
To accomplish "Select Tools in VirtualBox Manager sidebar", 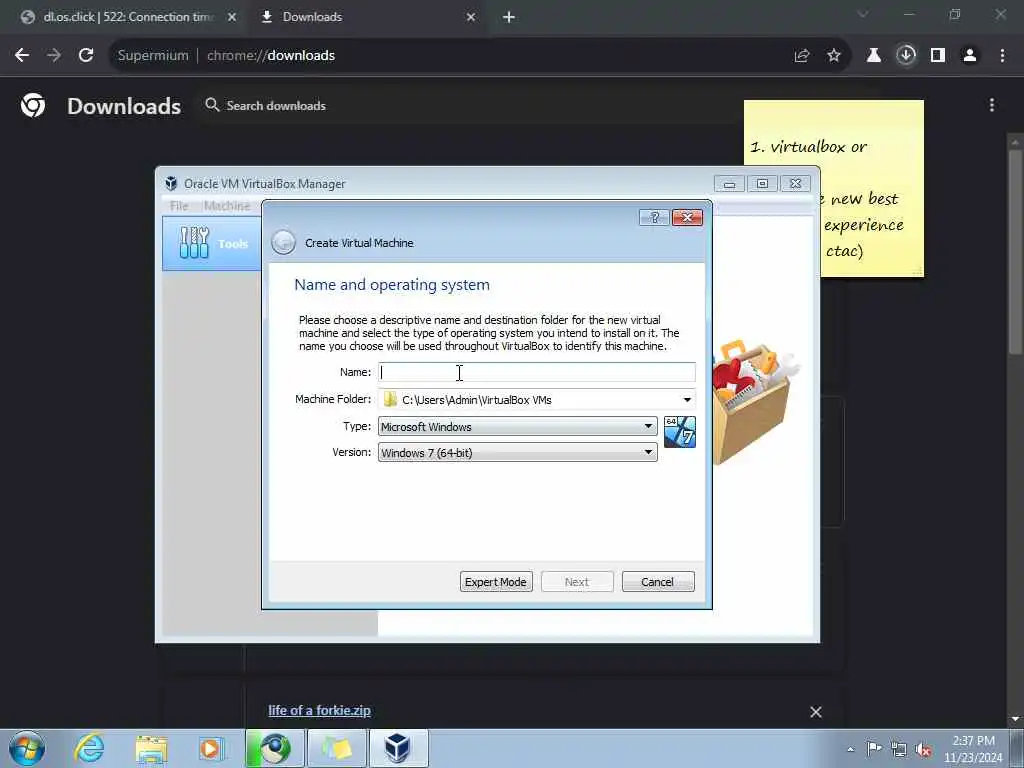I will pyautogui.click(x=212, y=244).
